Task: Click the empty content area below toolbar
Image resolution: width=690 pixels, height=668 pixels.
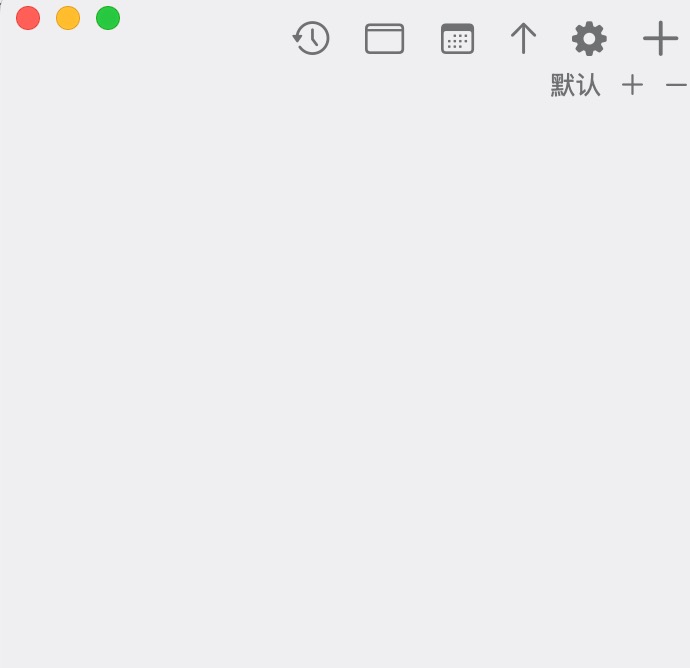Action: point(345,378)
